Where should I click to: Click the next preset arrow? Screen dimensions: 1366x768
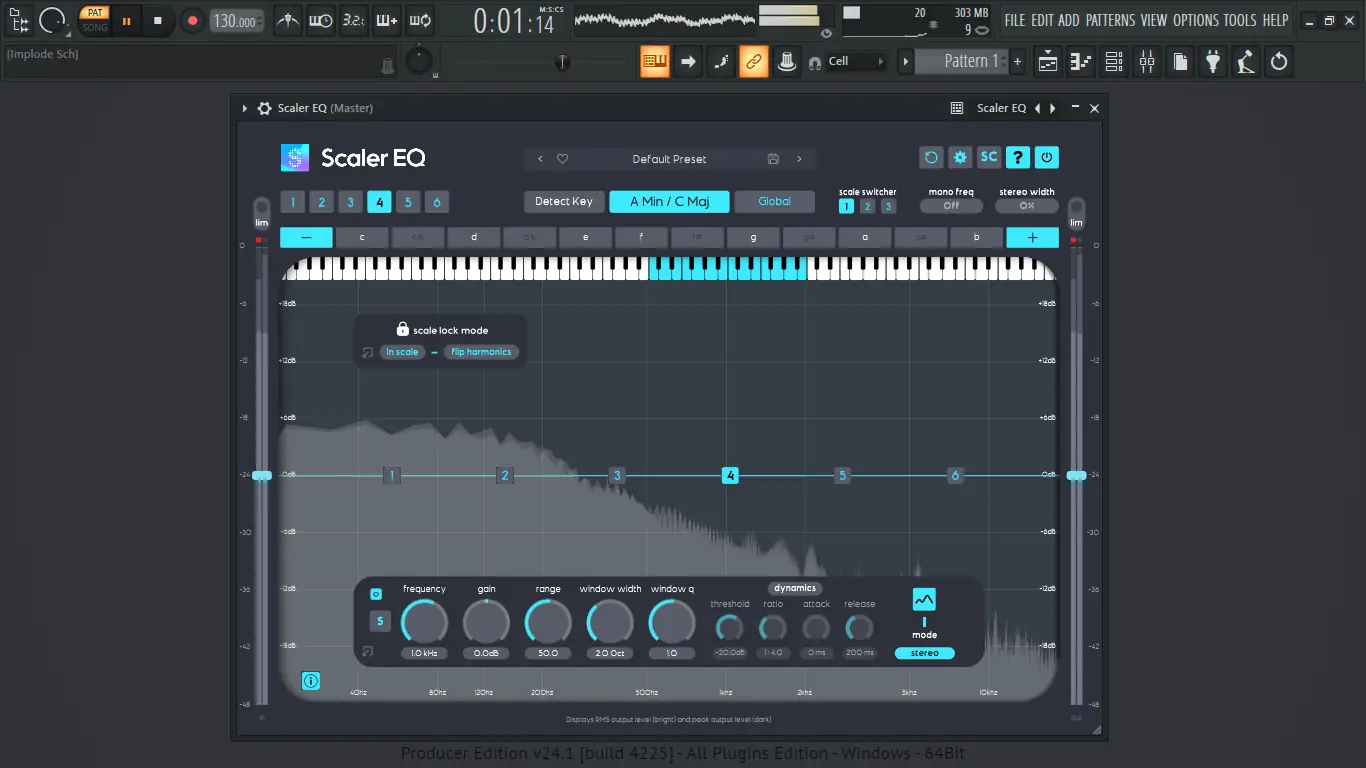coord(799,159)
